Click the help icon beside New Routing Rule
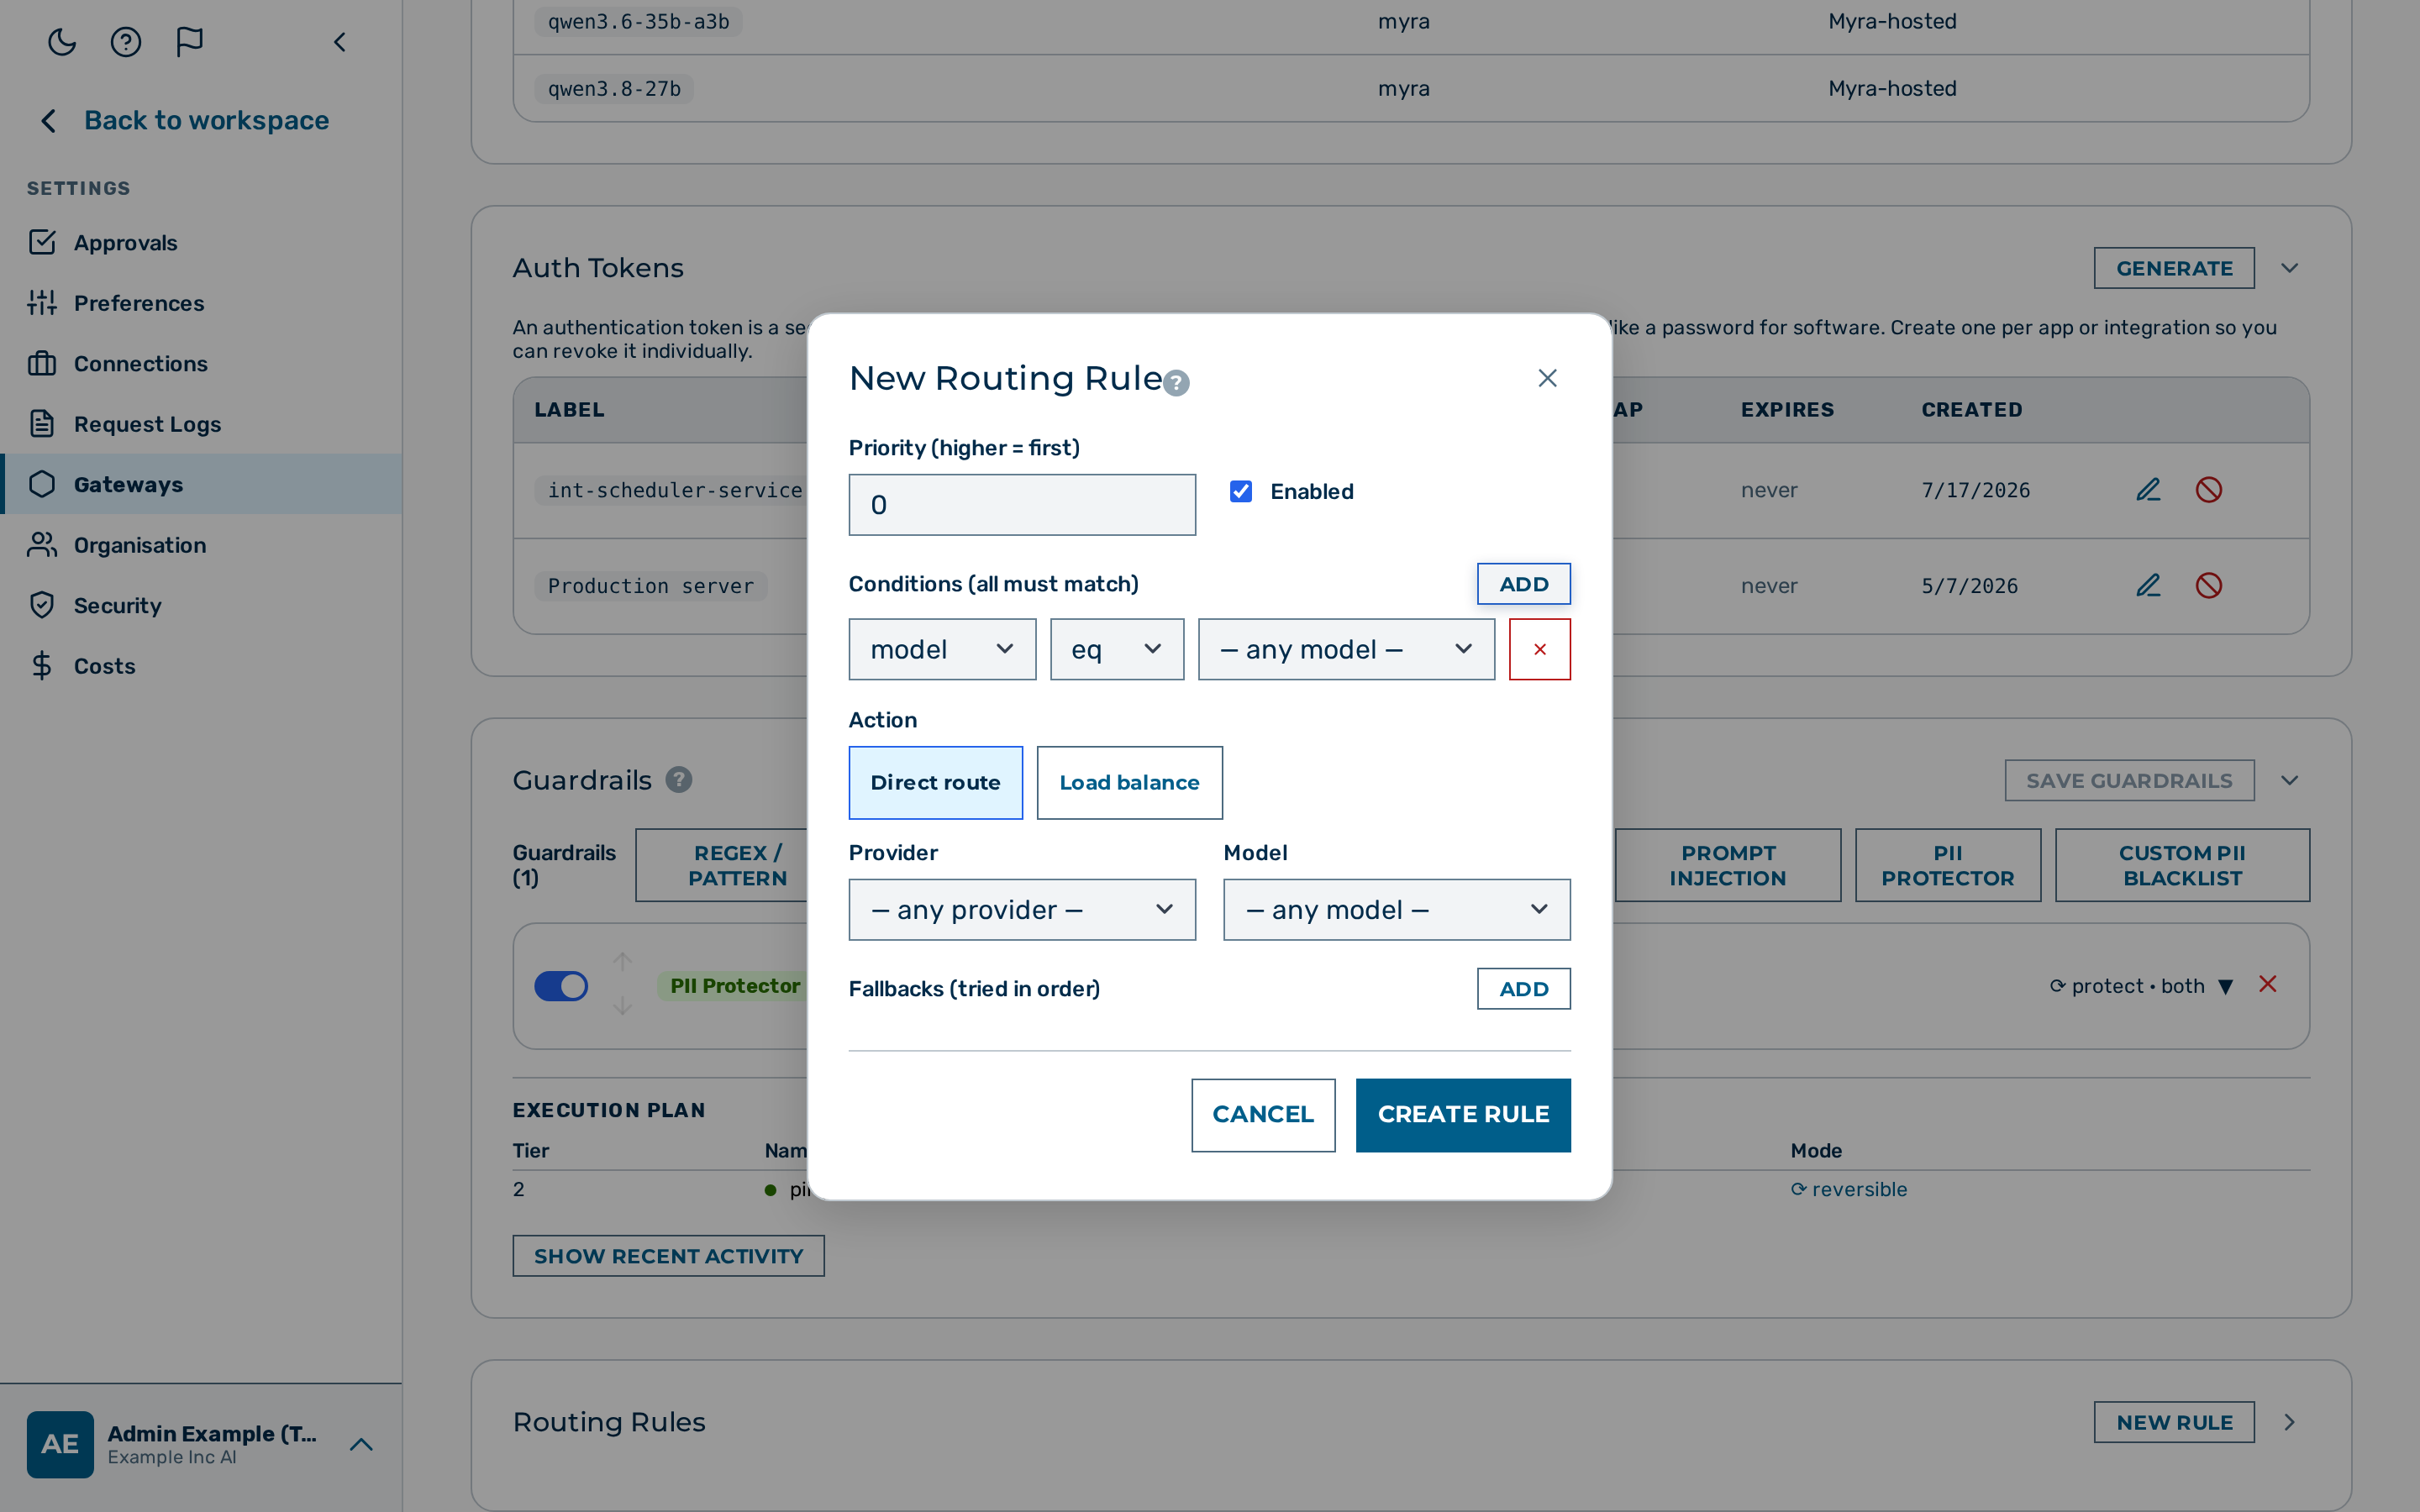Viewport: 2420px width, 1512px height. click(1177, 383)
